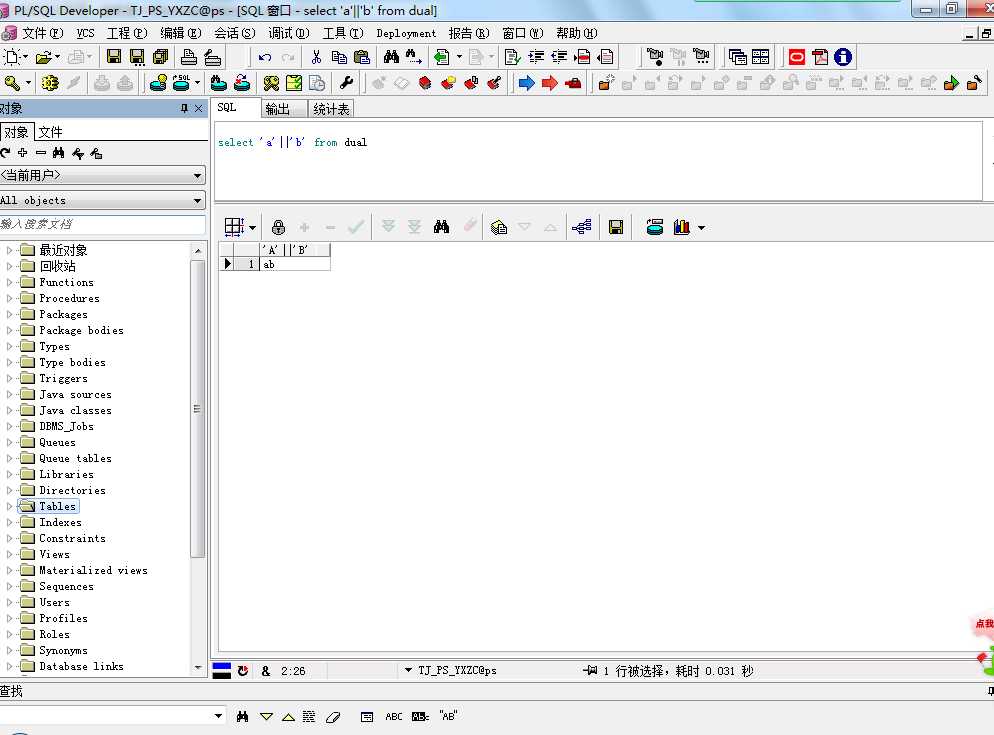Click inside the SQL editor text
Viewport: 994px width, 735px height.
tap(292, 142)
